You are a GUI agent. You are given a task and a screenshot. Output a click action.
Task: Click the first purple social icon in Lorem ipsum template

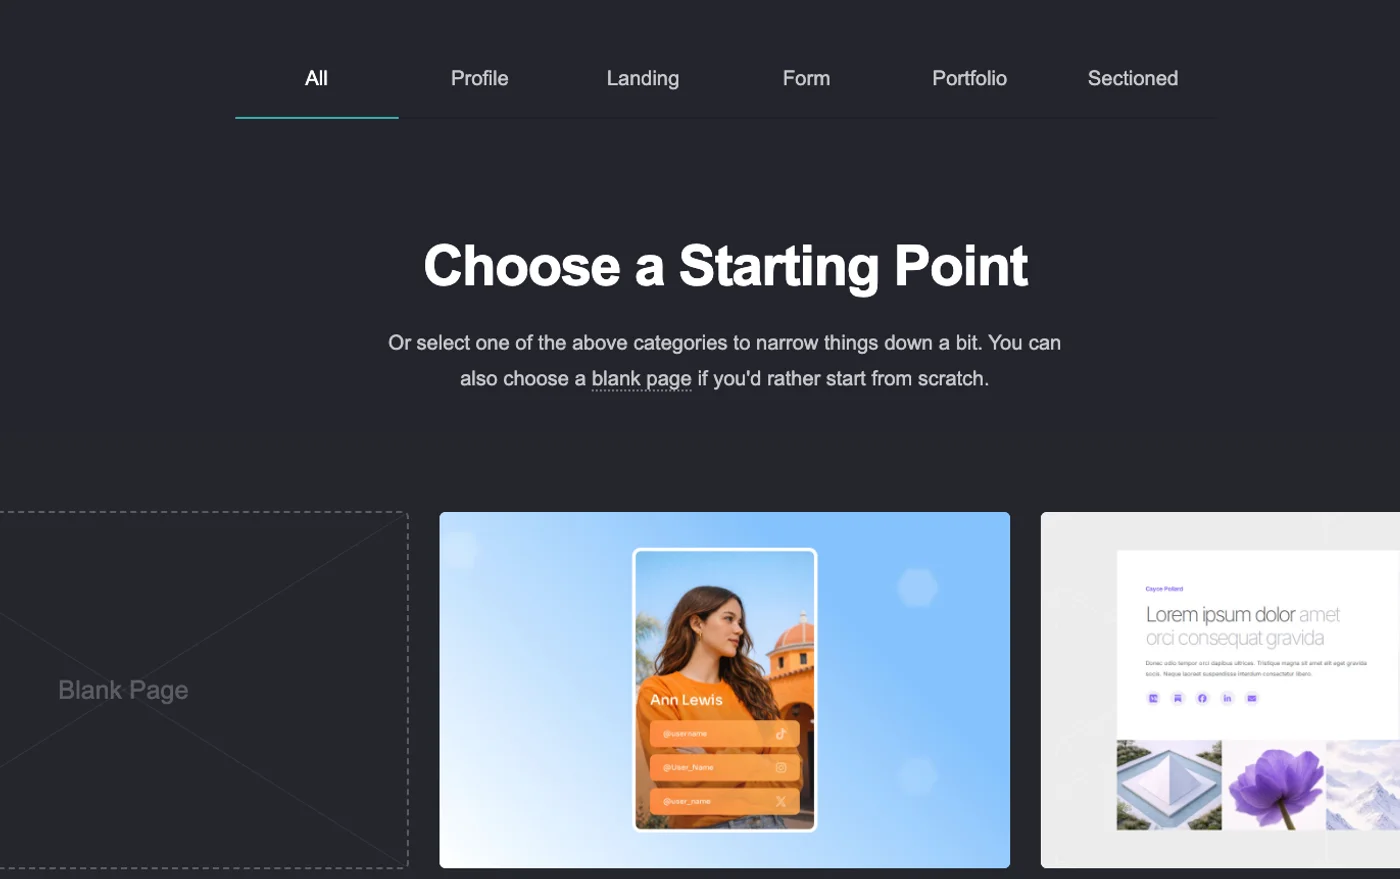click(x=1153, y=698)
